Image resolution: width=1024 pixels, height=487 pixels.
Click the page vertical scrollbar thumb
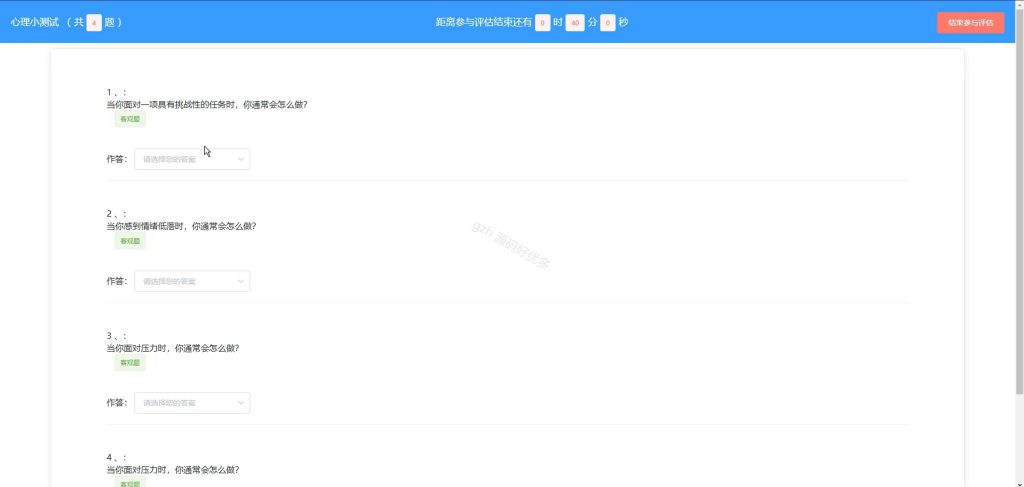pos(1019,201)
